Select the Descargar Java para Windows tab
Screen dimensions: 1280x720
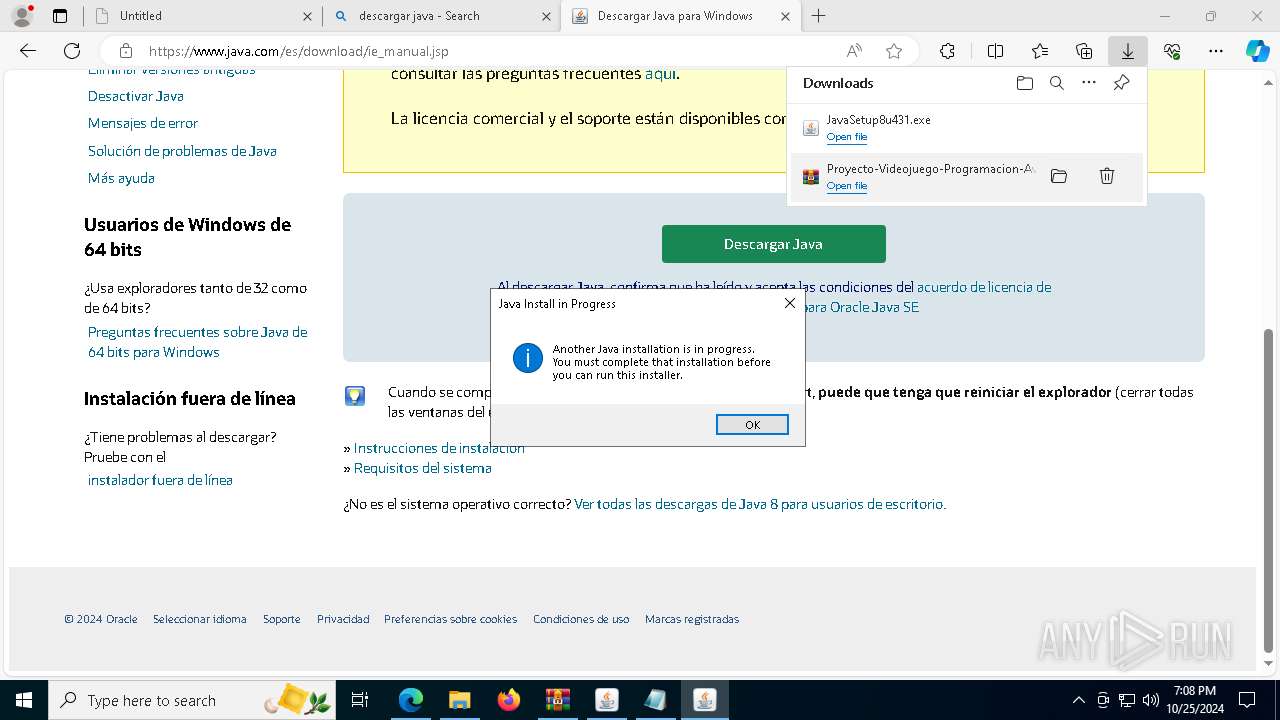point(680,16)
